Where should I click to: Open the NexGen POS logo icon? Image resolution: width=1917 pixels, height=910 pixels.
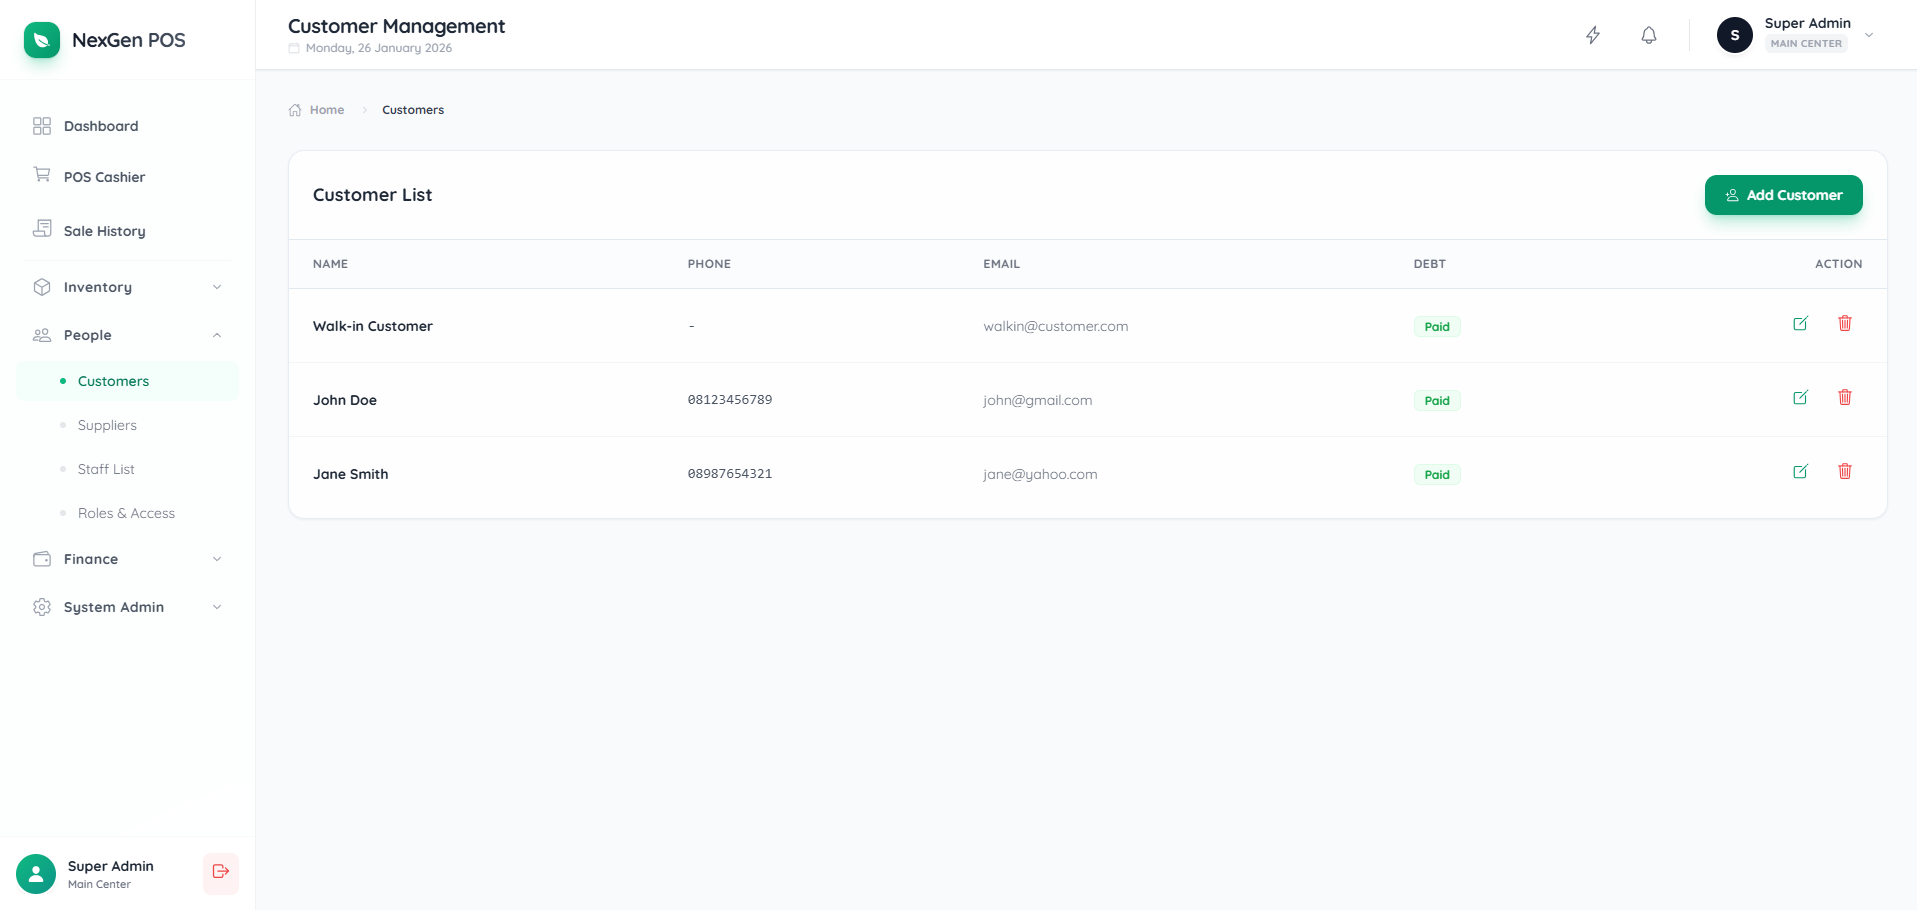tap(41, 40)
